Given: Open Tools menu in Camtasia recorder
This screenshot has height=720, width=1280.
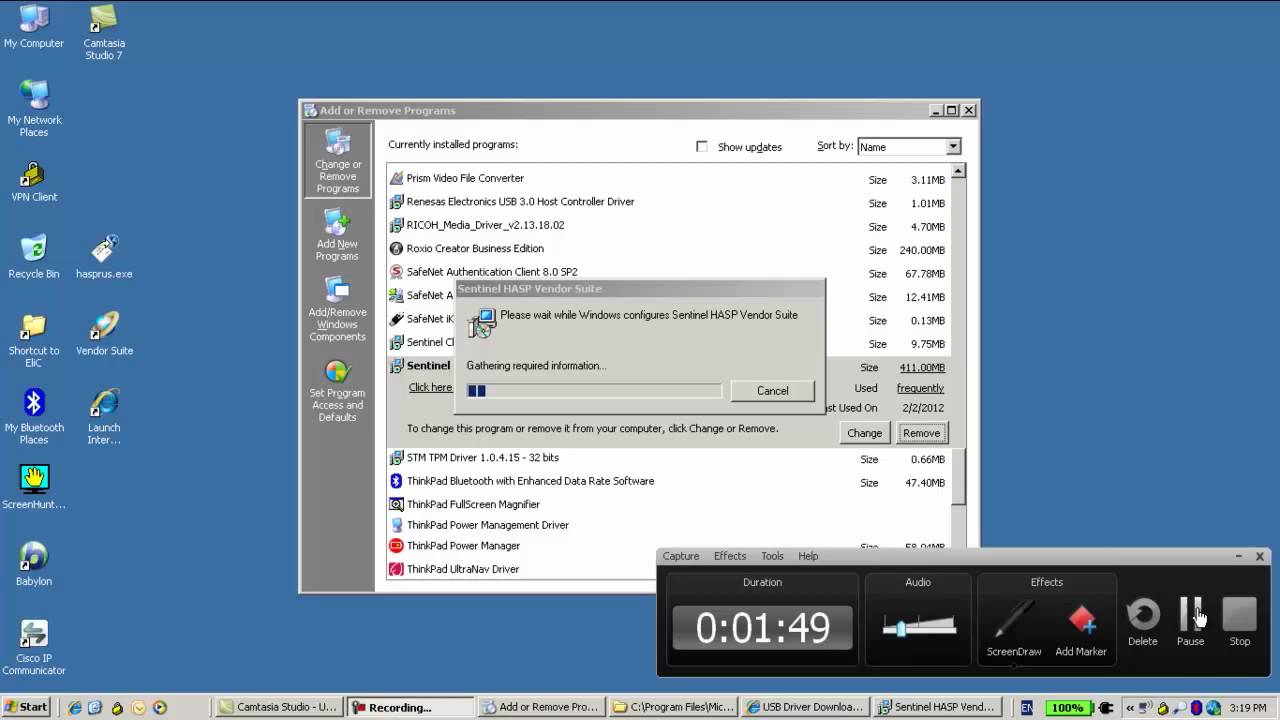Looking at the screenshot, I should point(772,556).
